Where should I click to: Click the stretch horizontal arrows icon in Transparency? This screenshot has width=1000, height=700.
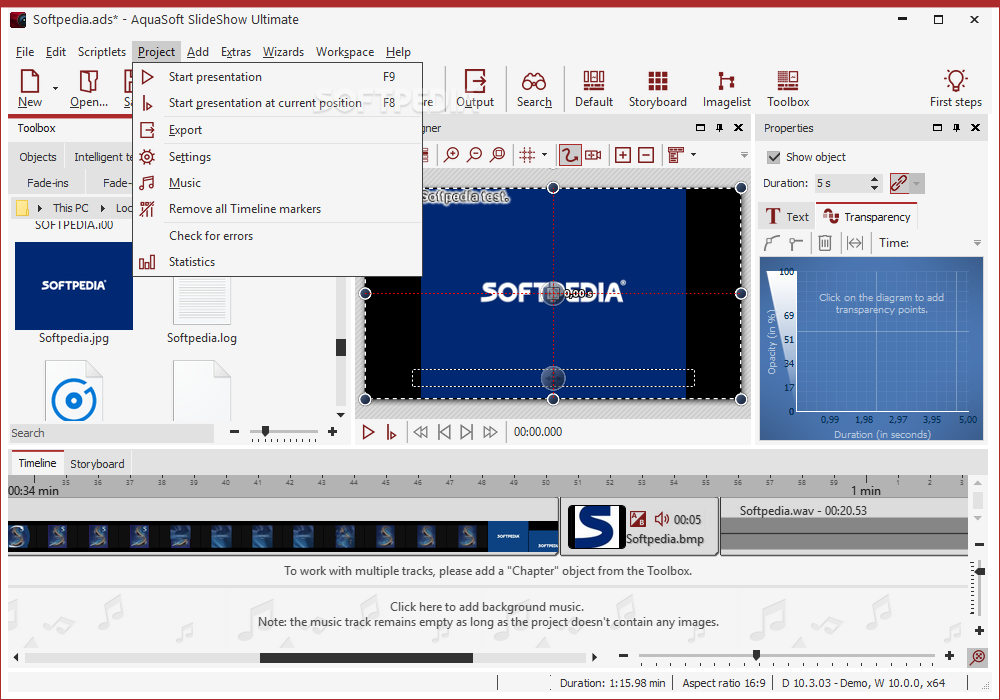[855, 243]
